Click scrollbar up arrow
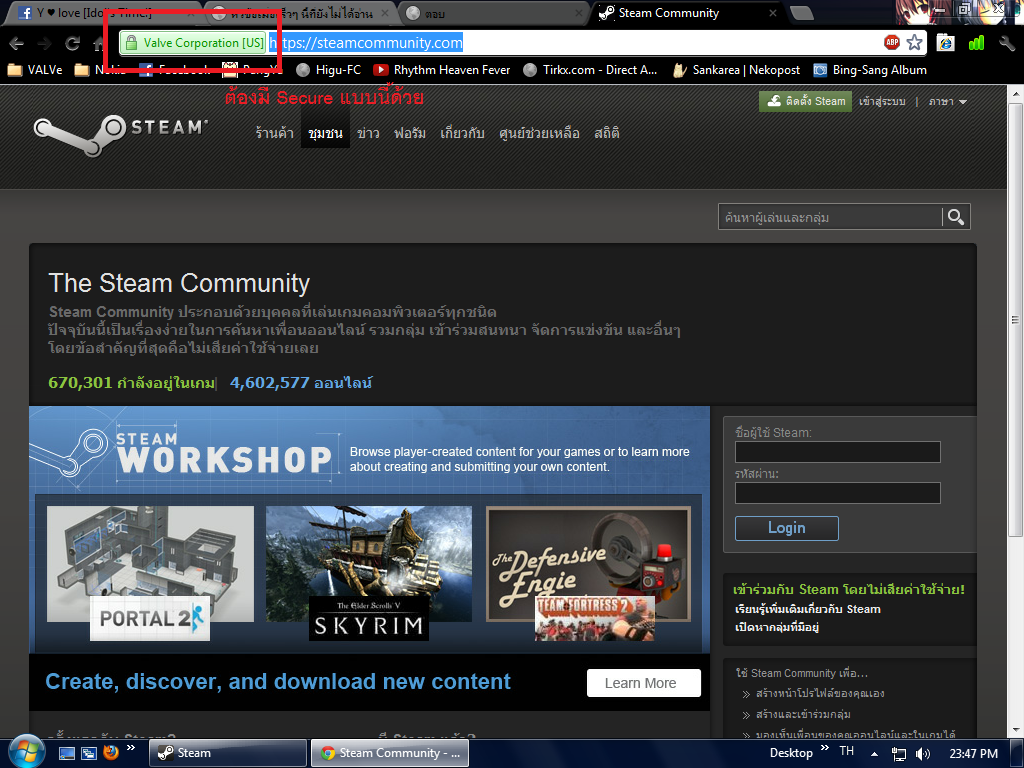1024x768 pixels. click(1016, 95)
